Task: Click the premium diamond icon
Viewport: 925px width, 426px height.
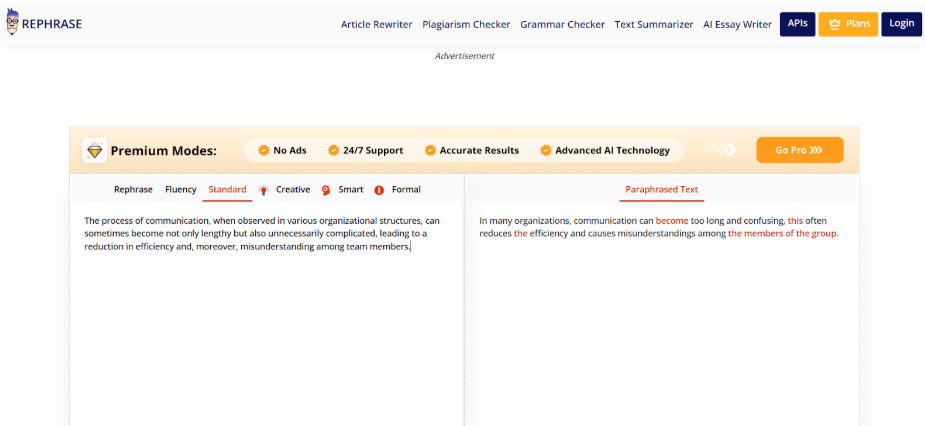Action: (x=95, y=151)
